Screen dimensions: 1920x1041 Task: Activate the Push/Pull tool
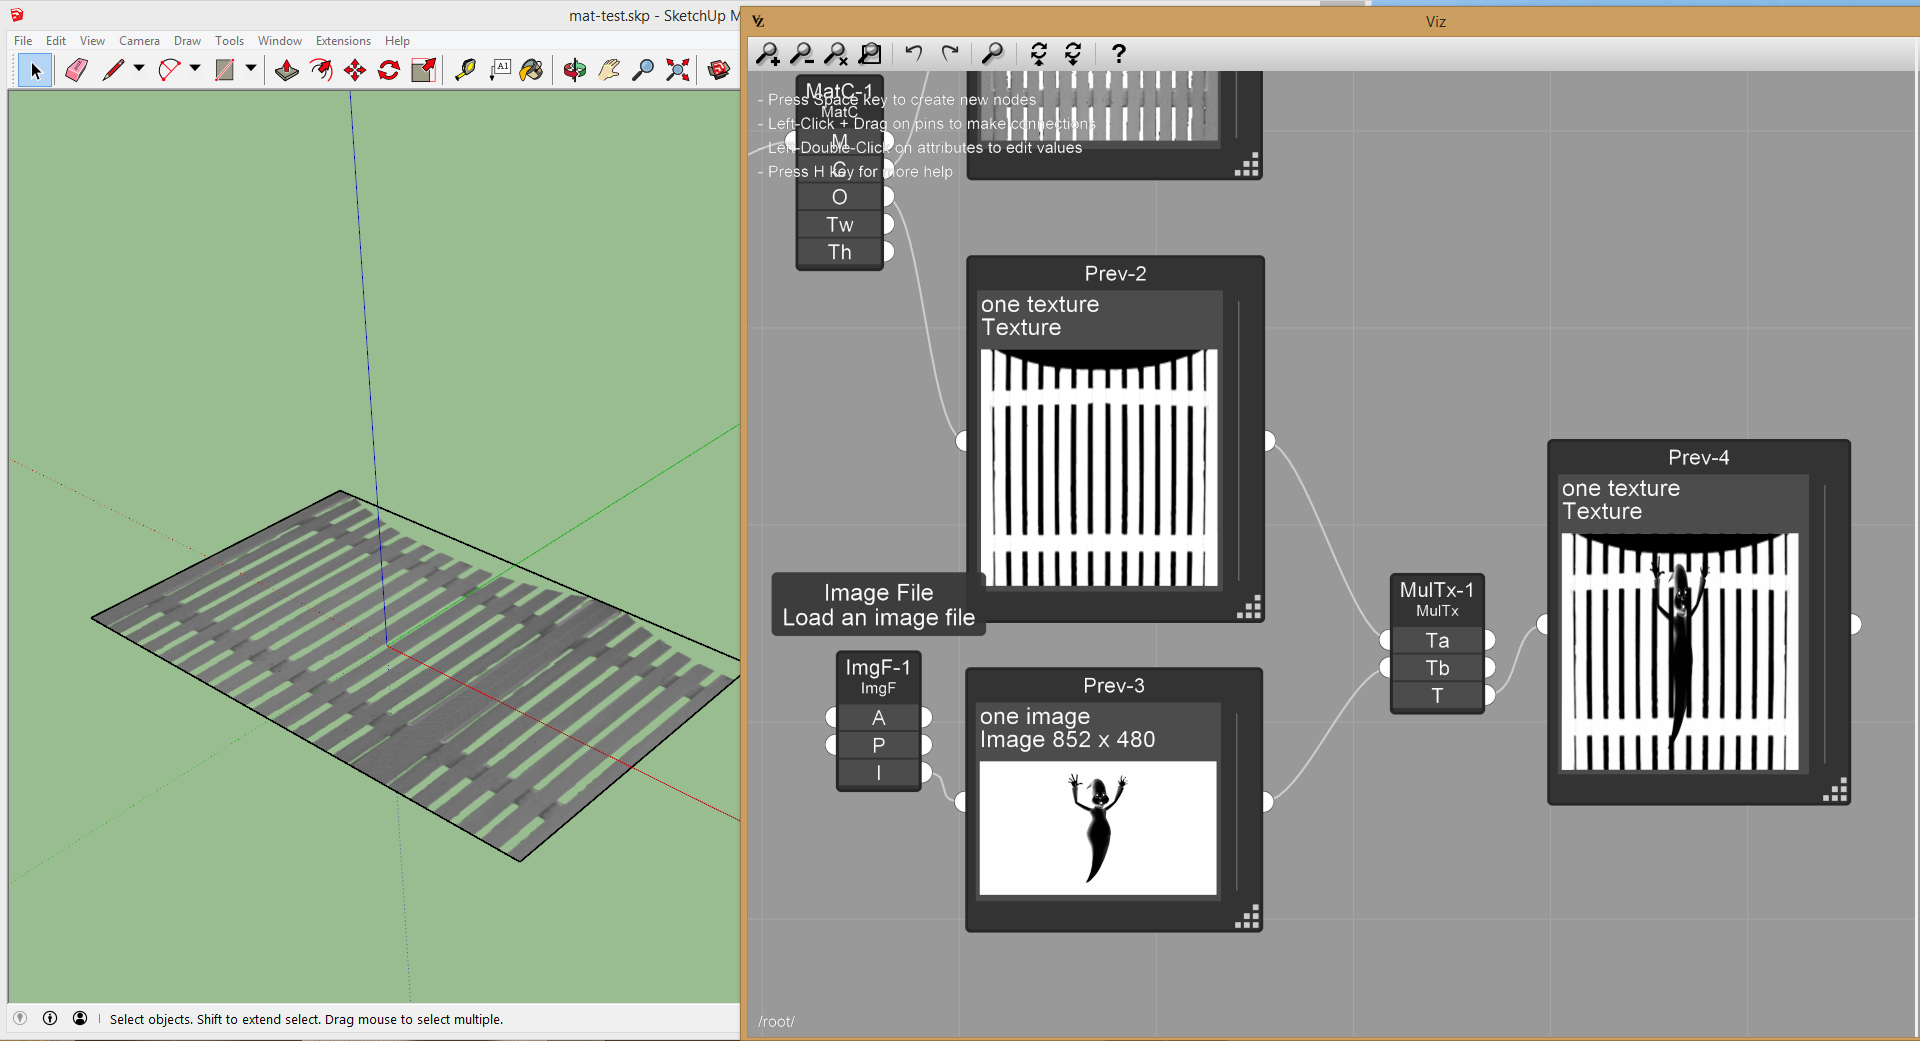[287, 70]
